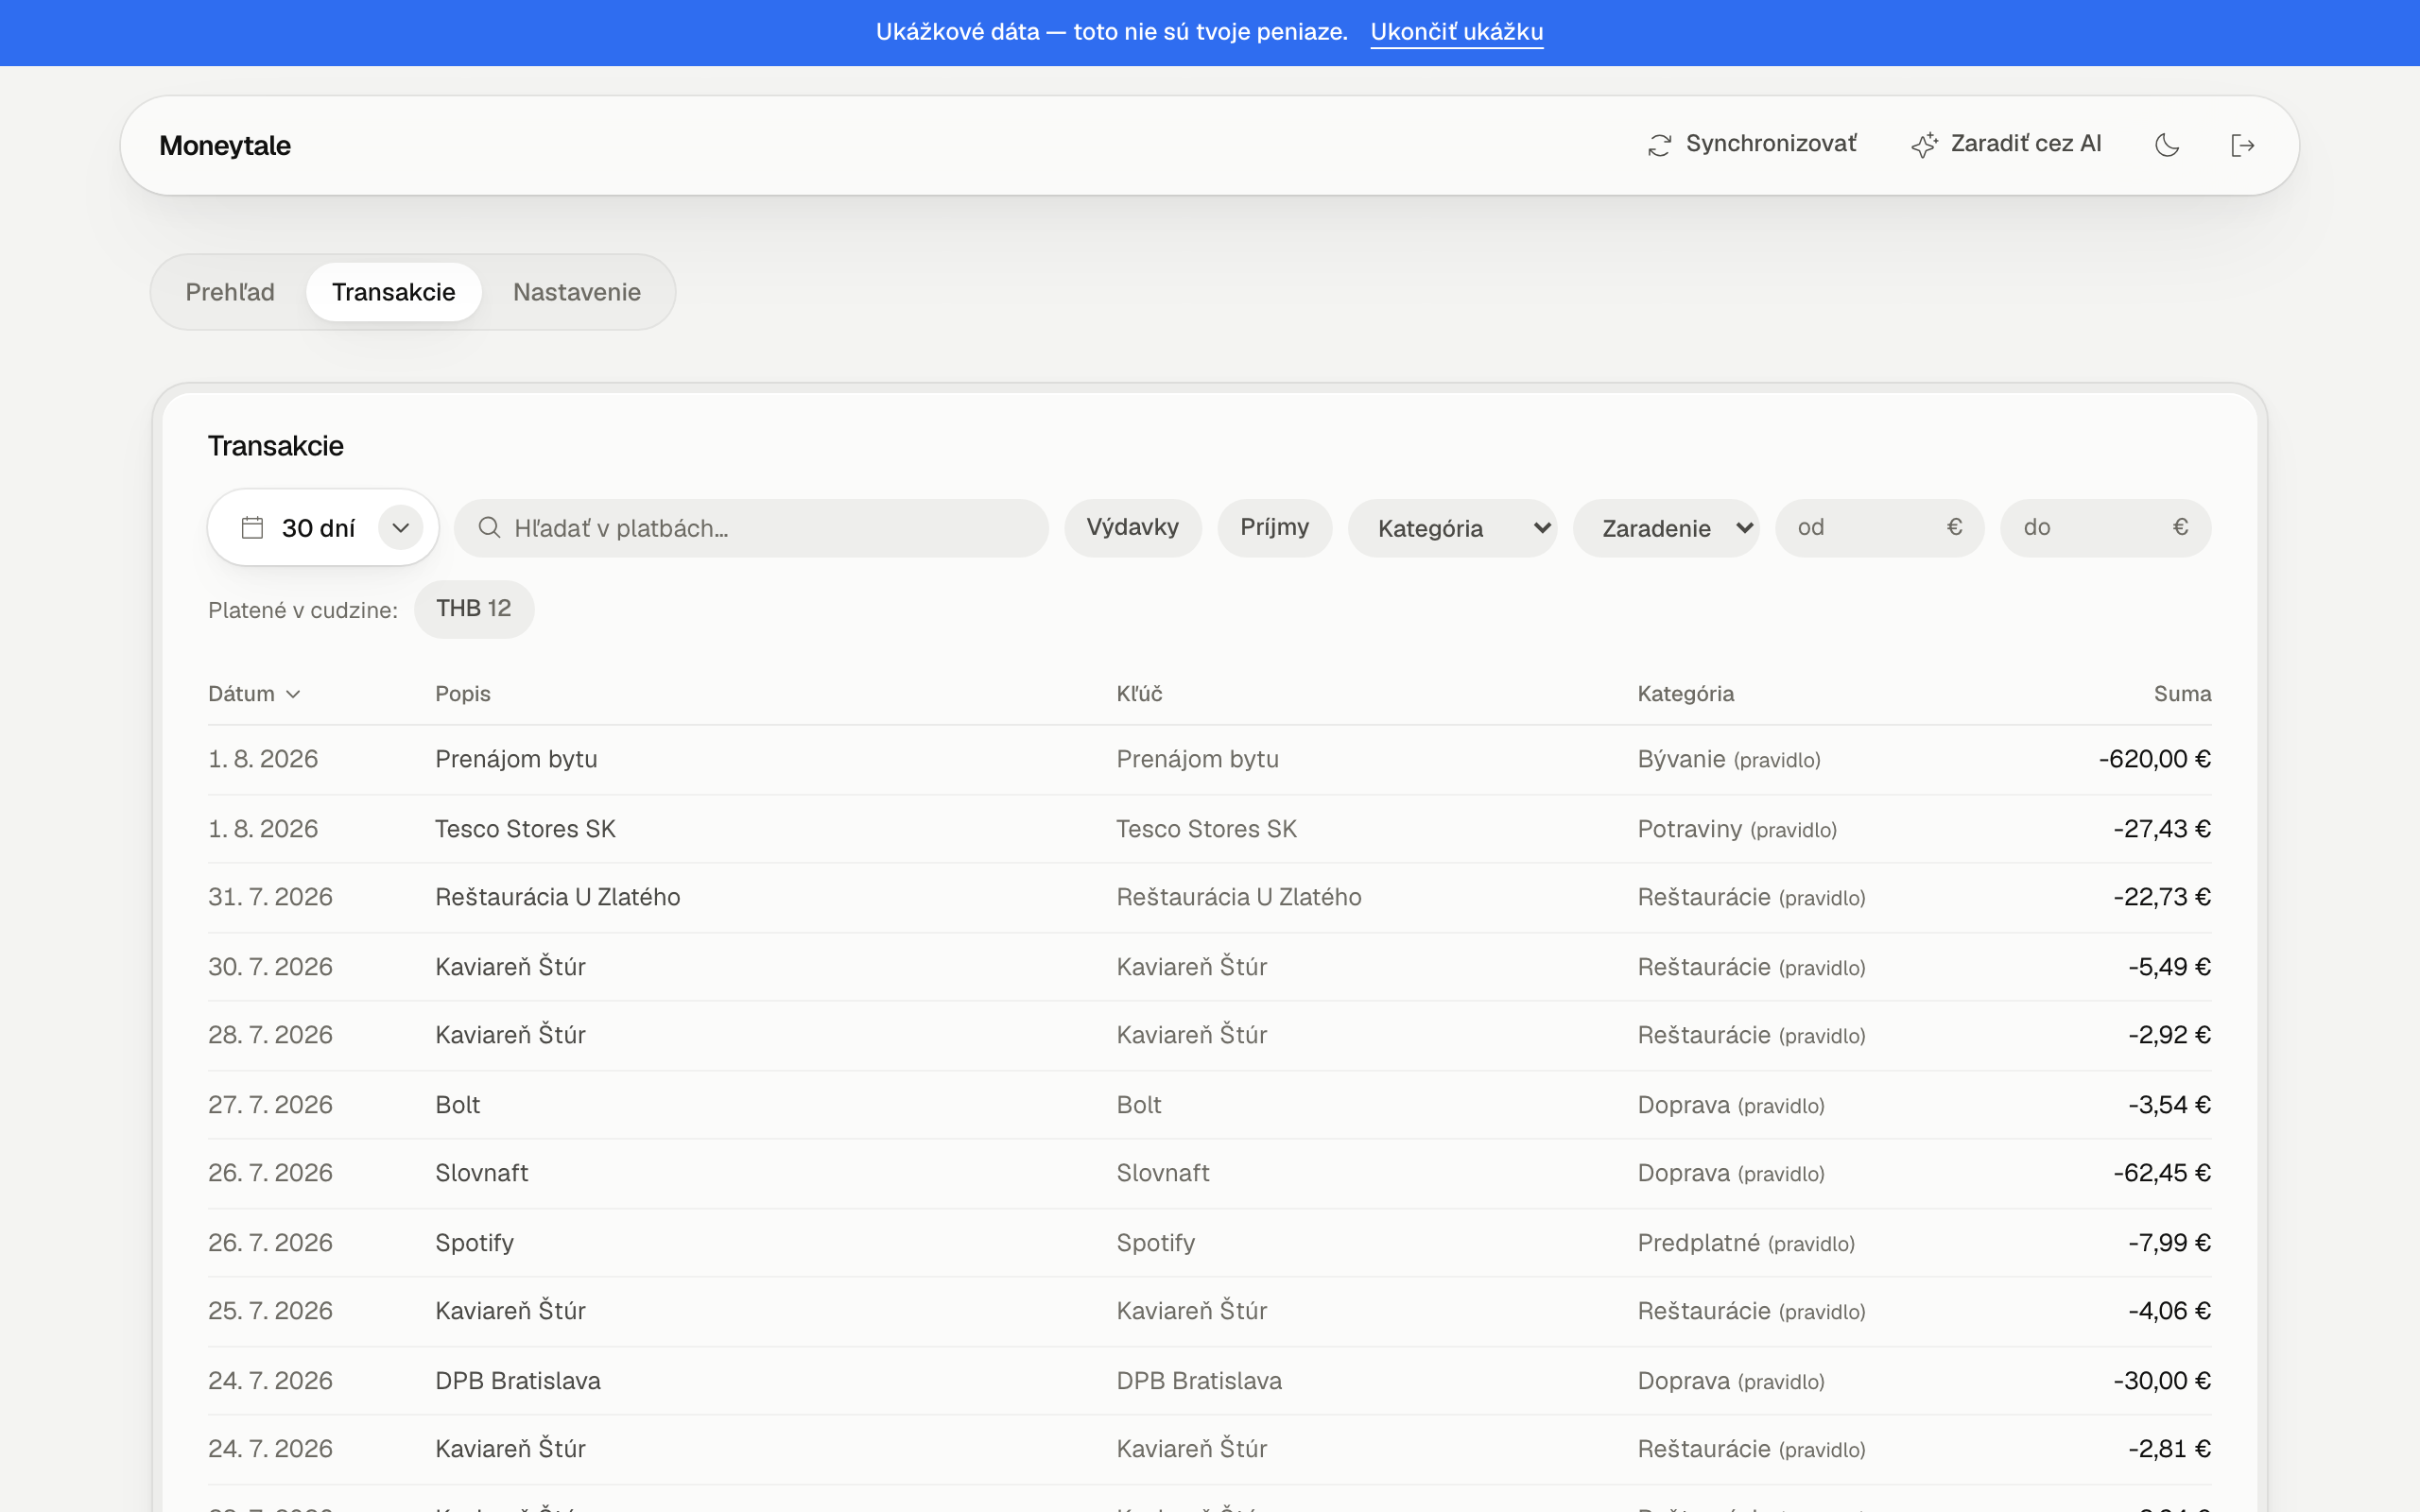Open the Nastavenie tab
The height and width of the screenshot is (1512, 2420).
coord(577,292)
